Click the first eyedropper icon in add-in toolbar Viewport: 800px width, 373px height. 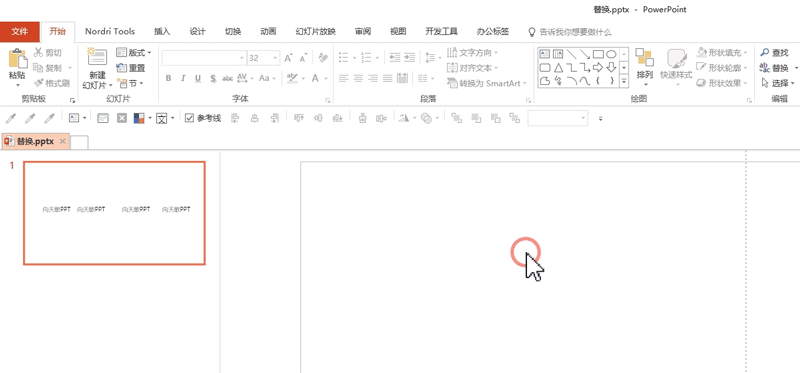(11, 118)
